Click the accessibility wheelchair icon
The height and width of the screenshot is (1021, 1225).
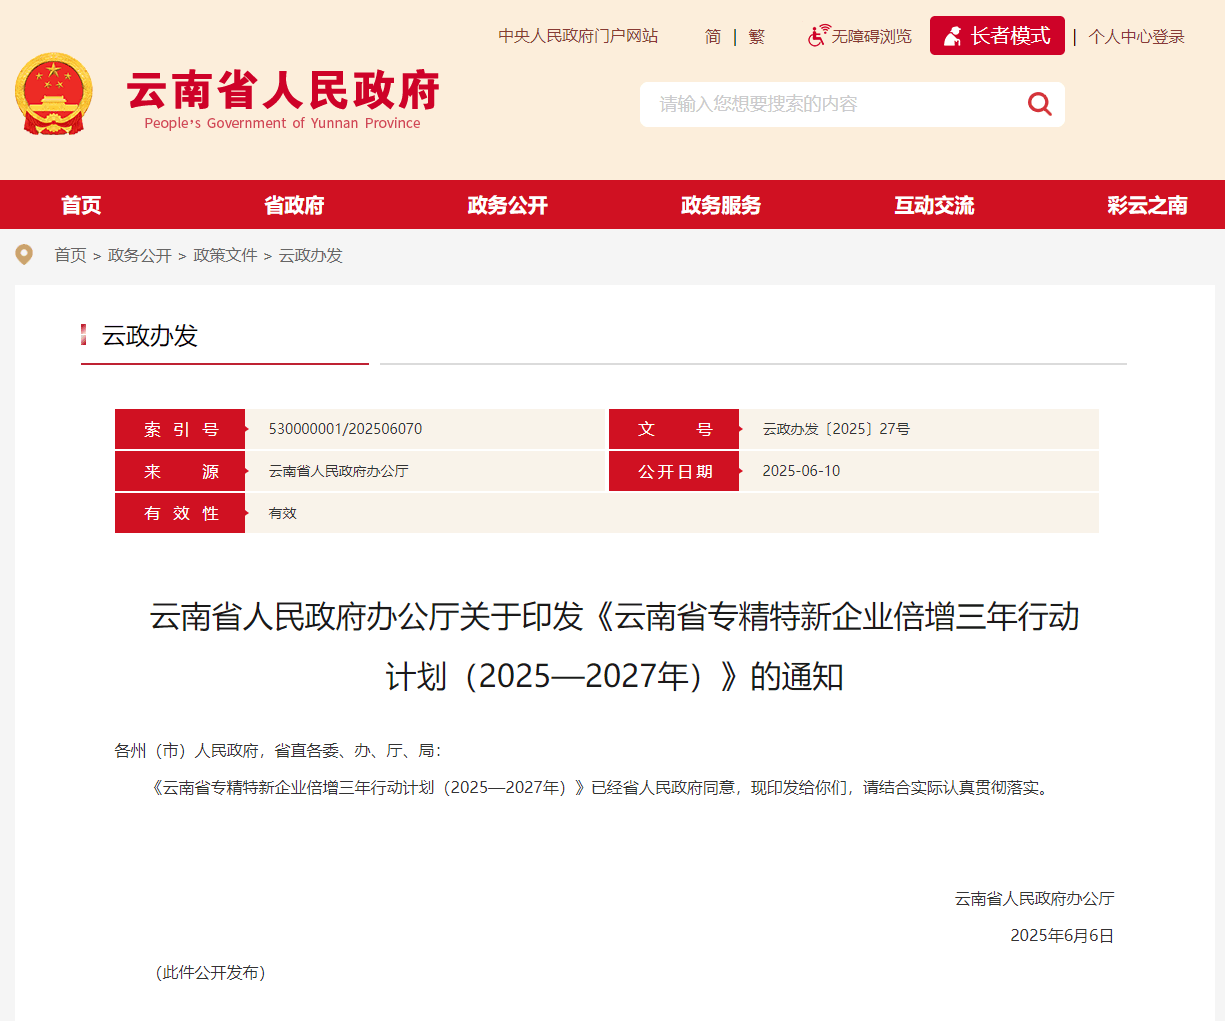(x=818, y=36)
